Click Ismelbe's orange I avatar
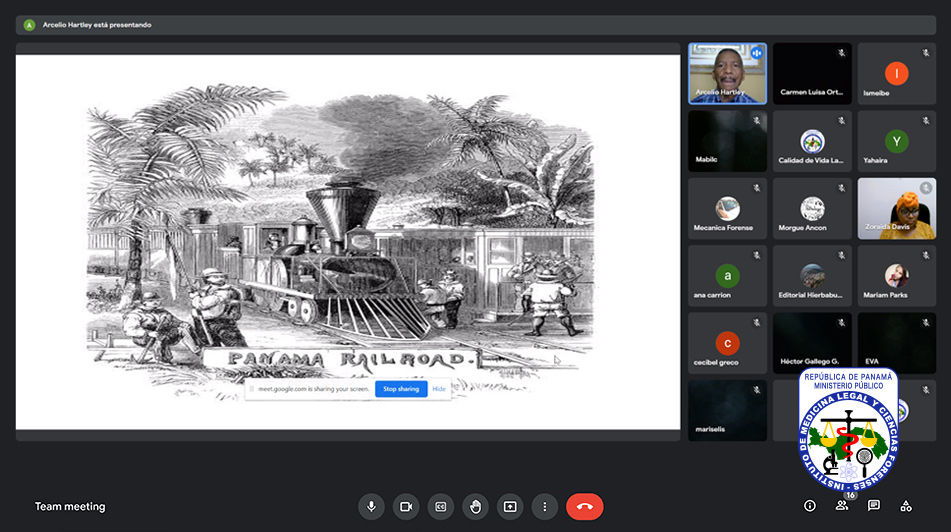 click(x=896, y=73)
